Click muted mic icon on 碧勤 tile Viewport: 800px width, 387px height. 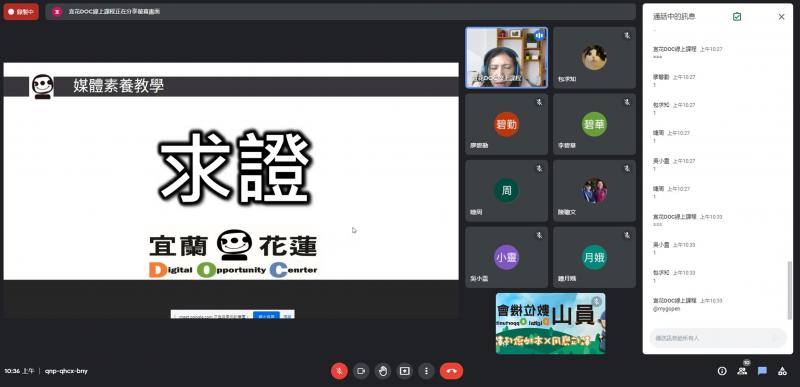point(539,102)
